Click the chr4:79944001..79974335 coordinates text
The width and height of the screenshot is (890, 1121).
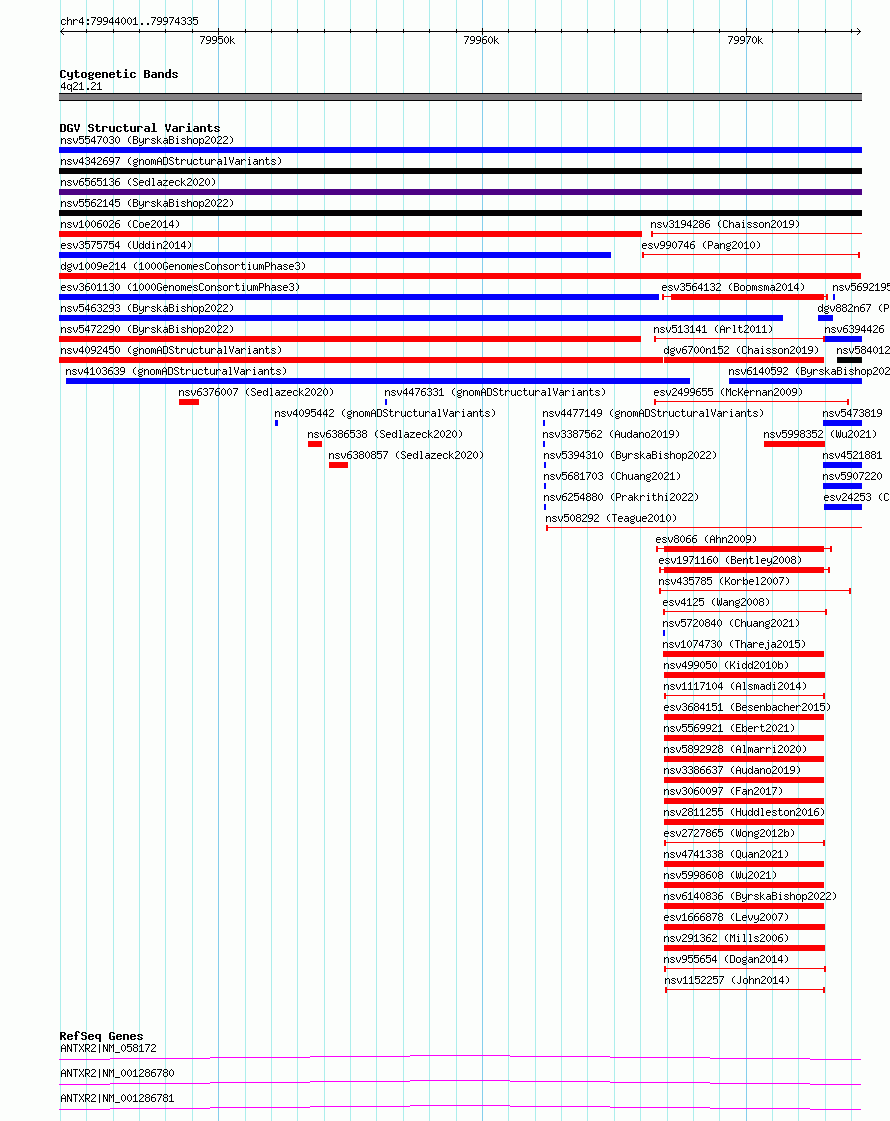[129, 21]
